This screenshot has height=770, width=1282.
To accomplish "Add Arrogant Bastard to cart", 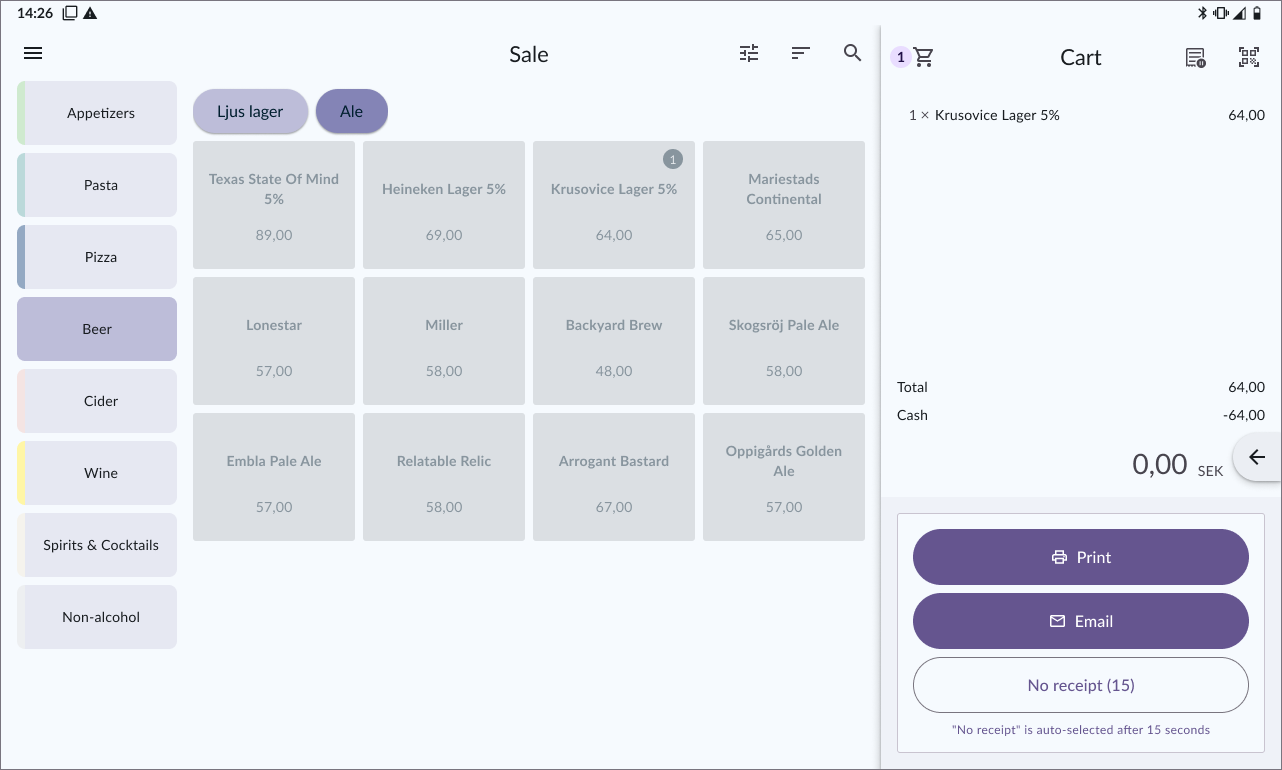I will click(614, 477).
